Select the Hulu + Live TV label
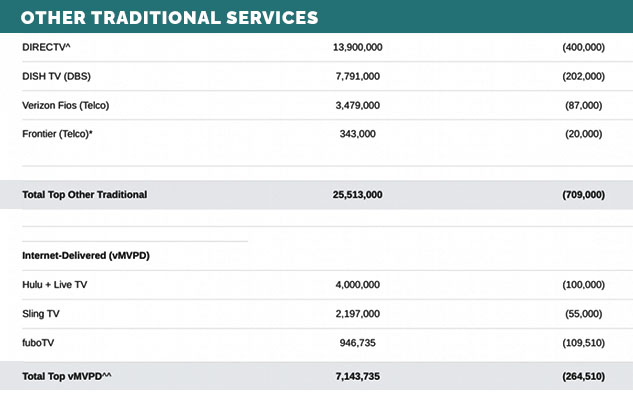Screen dimensions: 633x394 pyautogui.click(x=54, y=285)
